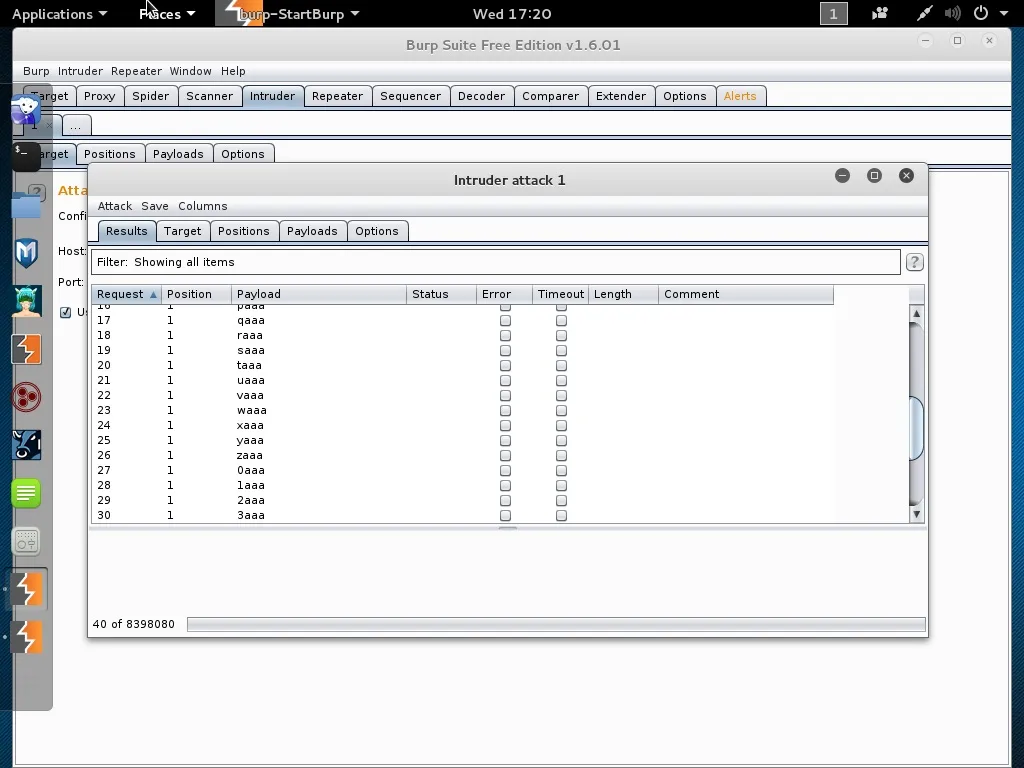Toggle Timeout checkbox for request 30
The width and height of the screenshot is (1024, 768).
pos(562,516)
